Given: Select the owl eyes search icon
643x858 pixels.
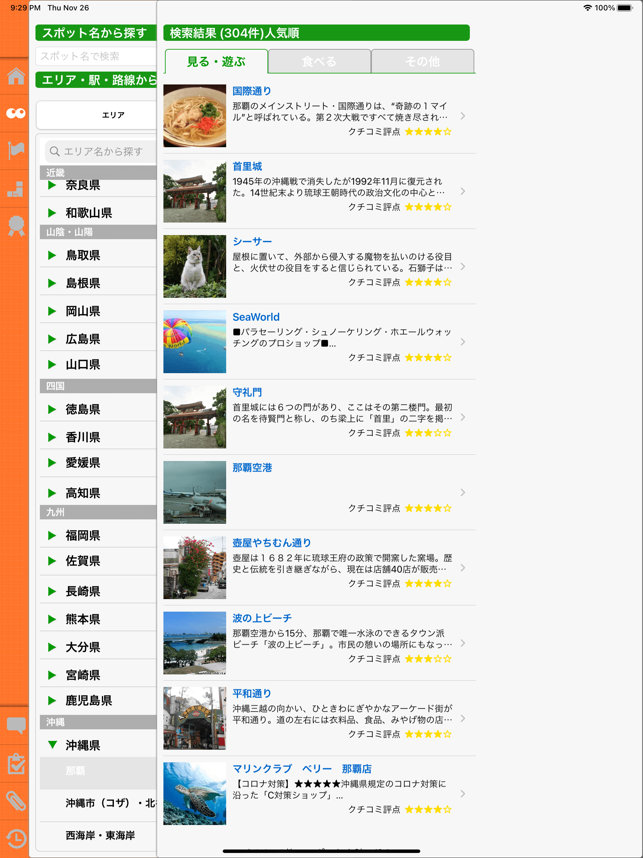Looking at the screenshot, I should click(x=16, y=113).
